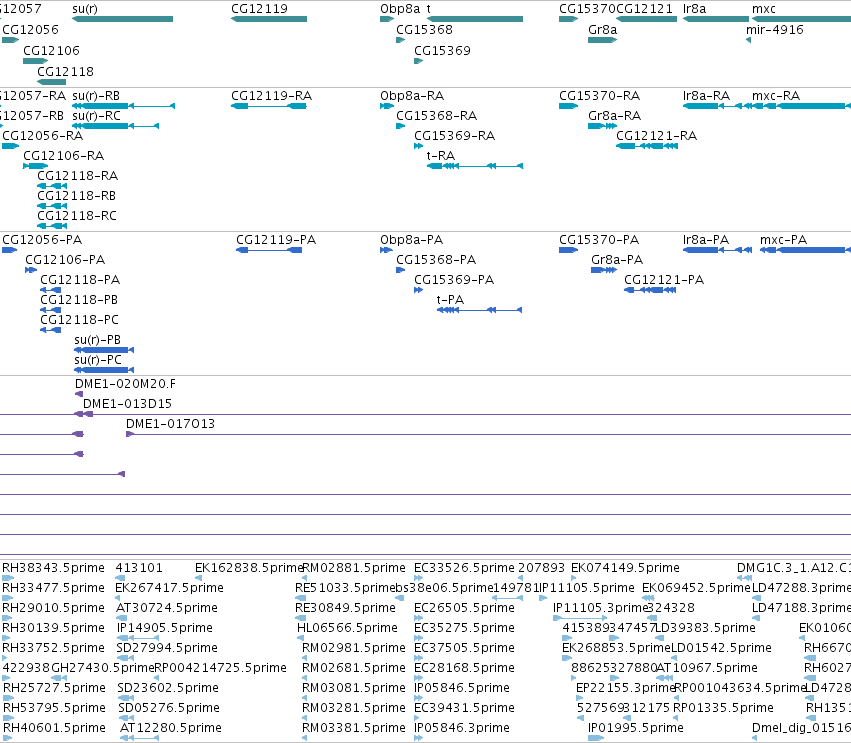This screenshot has width=851, height=743.
Task: Select the RE30849.5prime EST label
Action: (x=345, y=608)
